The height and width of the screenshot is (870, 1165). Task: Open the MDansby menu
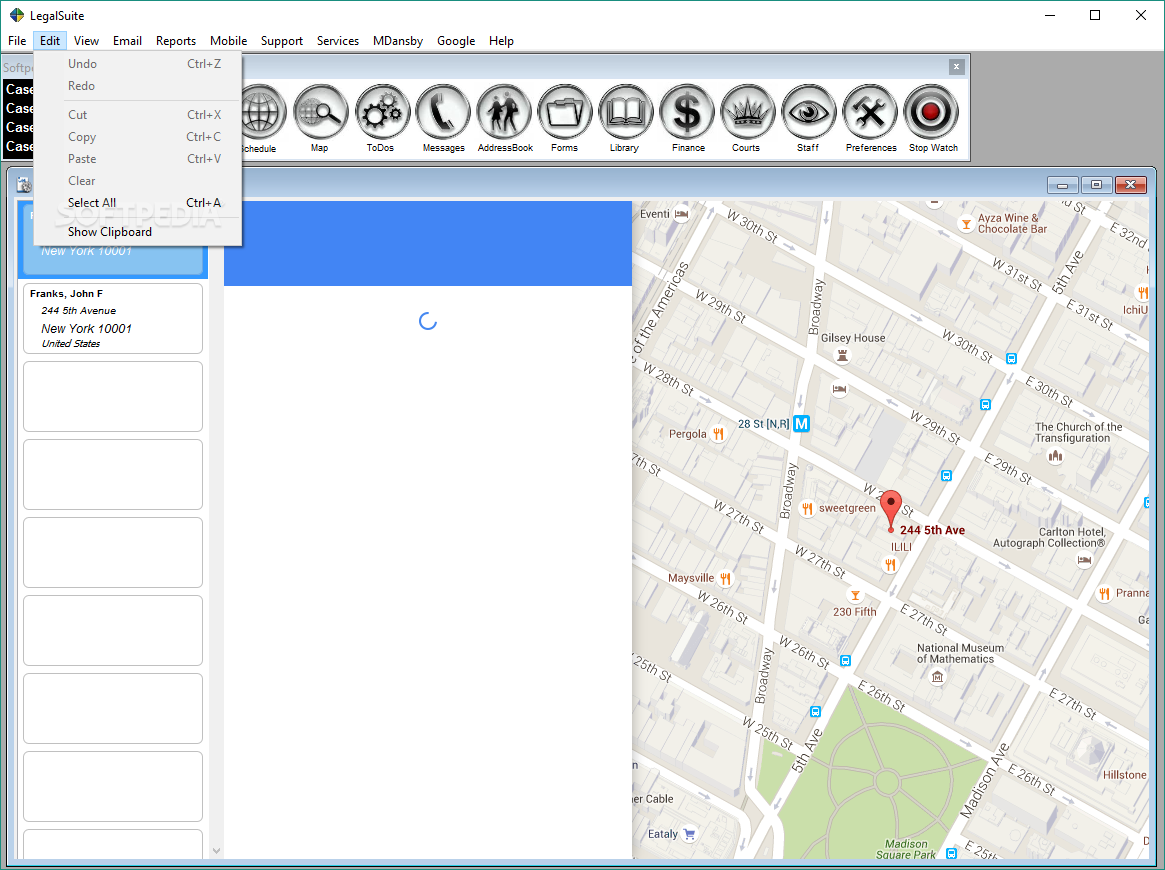397,41
